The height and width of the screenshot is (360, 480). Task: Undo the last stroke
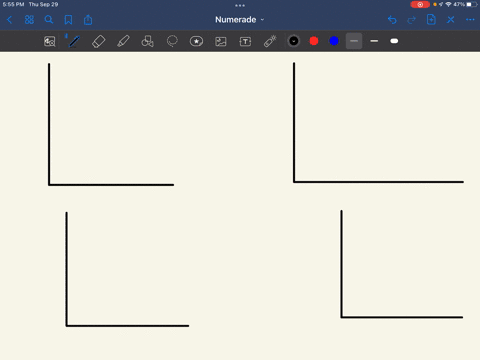392,20
